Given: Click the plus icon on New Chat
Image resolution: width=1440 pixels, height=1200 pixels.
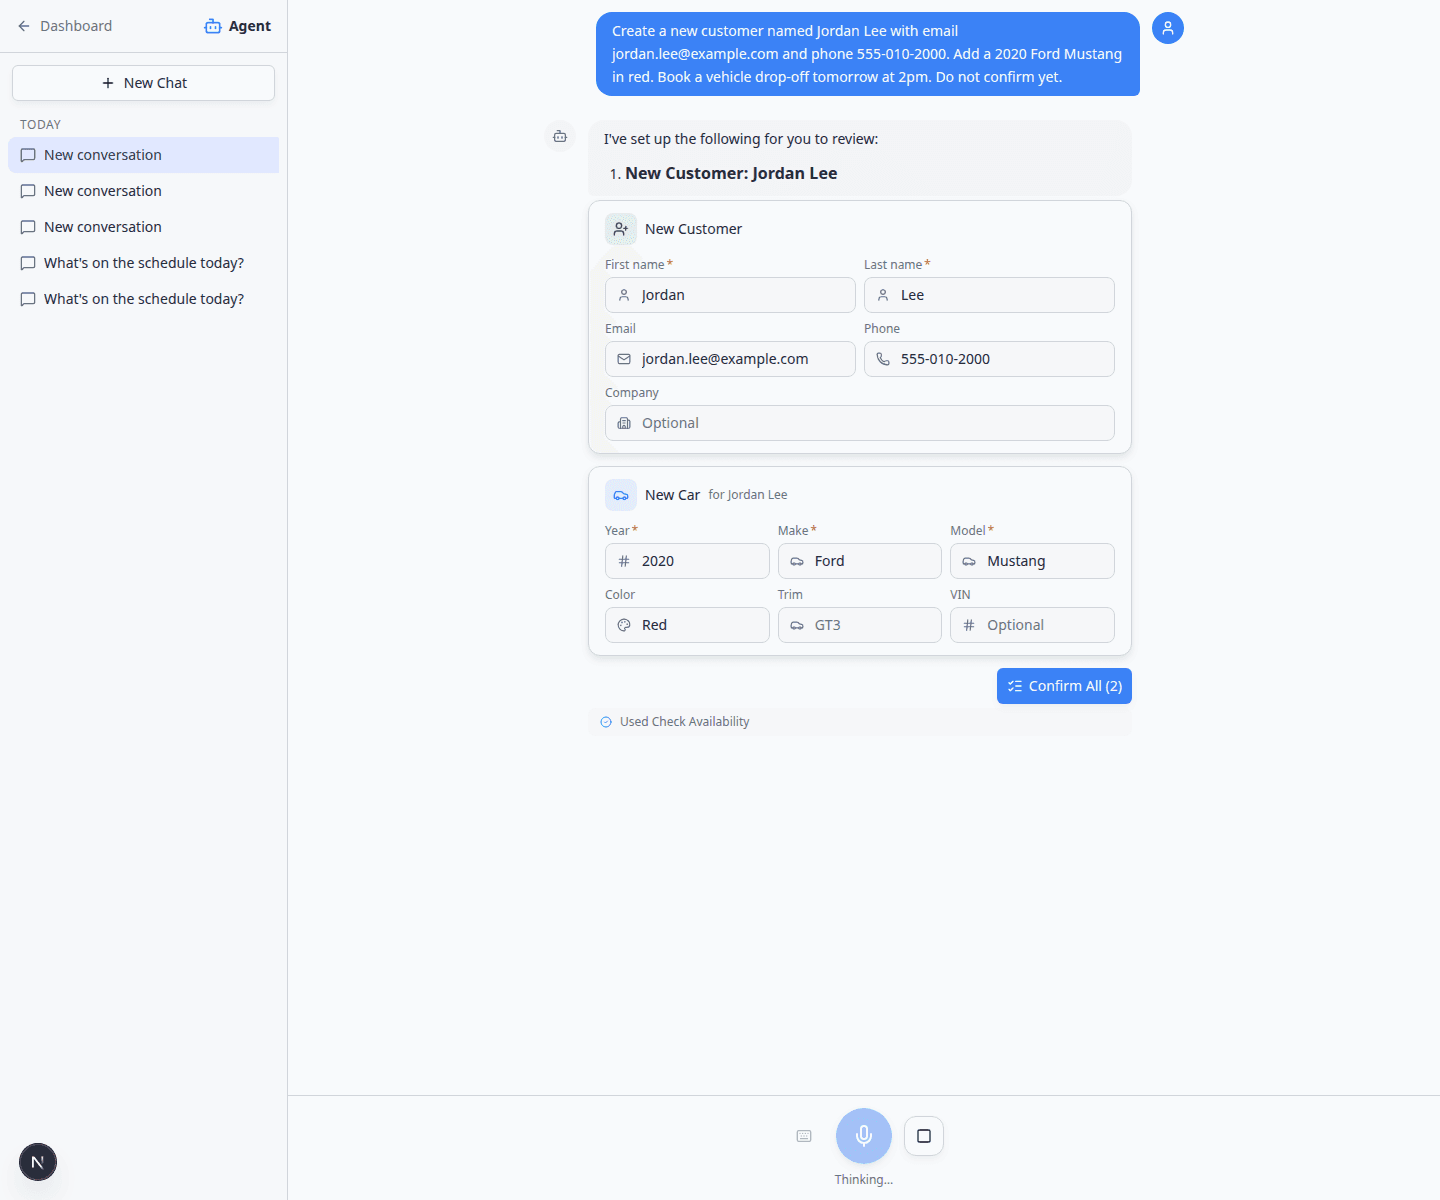Looking at the screenshot, I should tap(108, 83).
